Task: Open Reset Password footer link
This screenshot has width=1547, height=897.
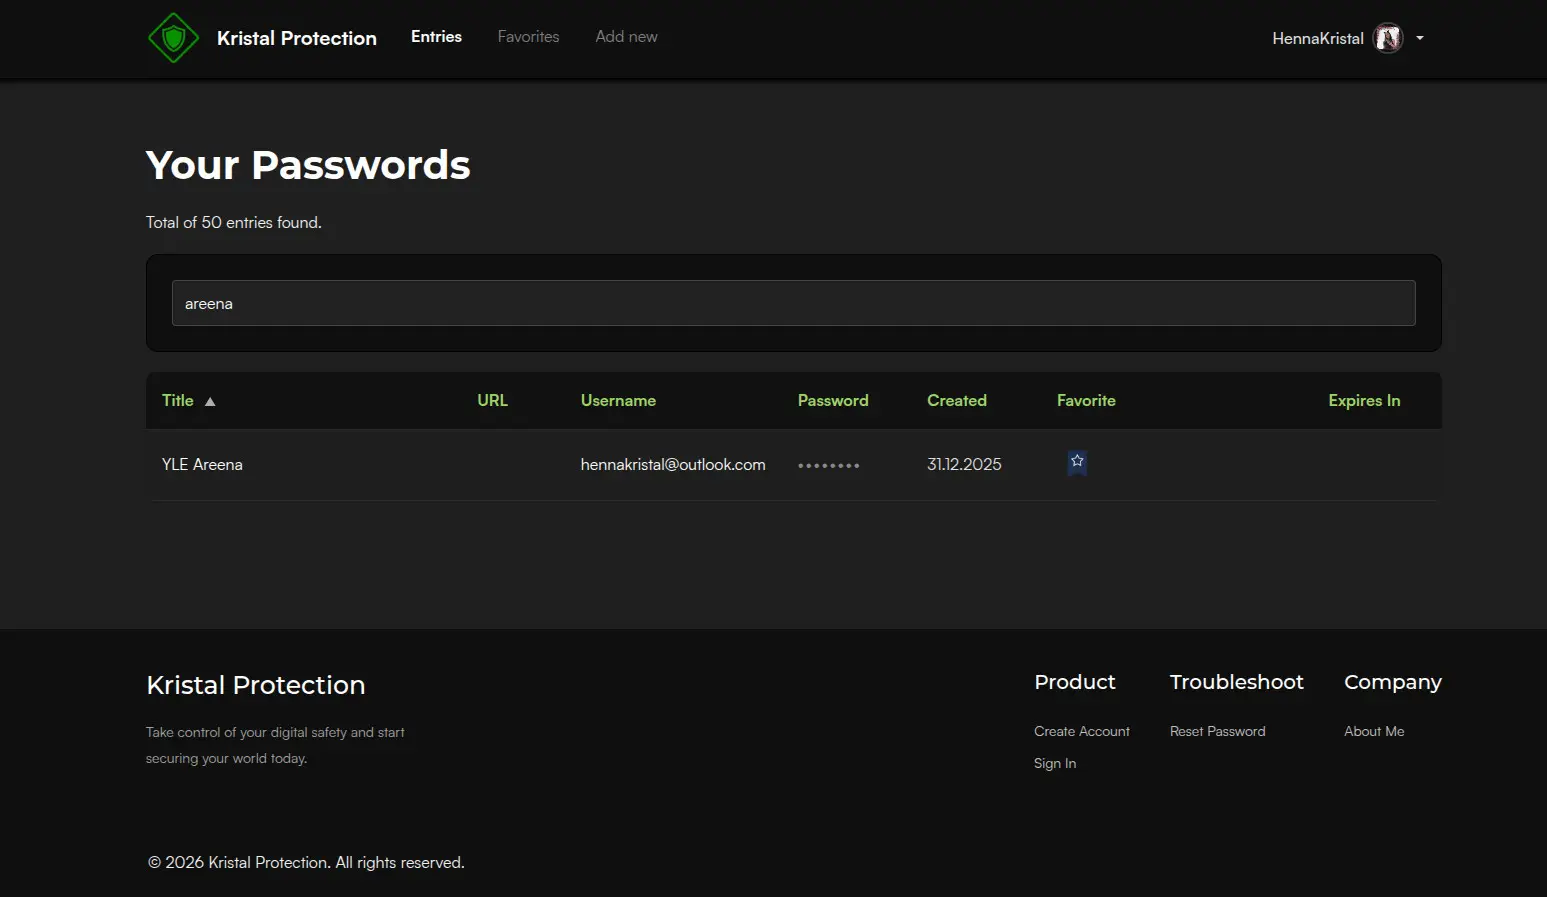Action: point(1217,731)
